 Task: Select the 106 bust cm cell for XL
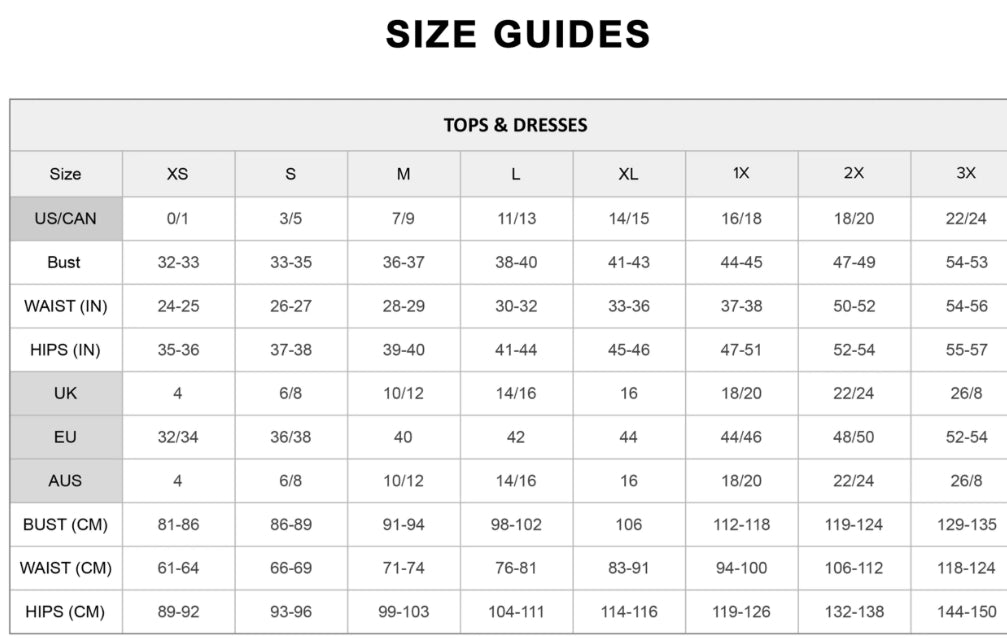pyautogui.click(x=628, y=524)
